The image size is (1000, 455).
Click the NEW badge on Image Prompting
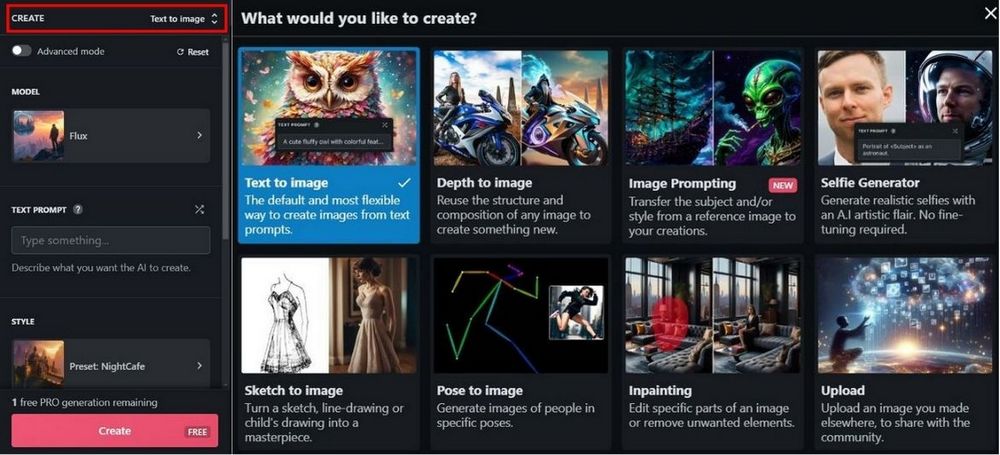point(783,185)
